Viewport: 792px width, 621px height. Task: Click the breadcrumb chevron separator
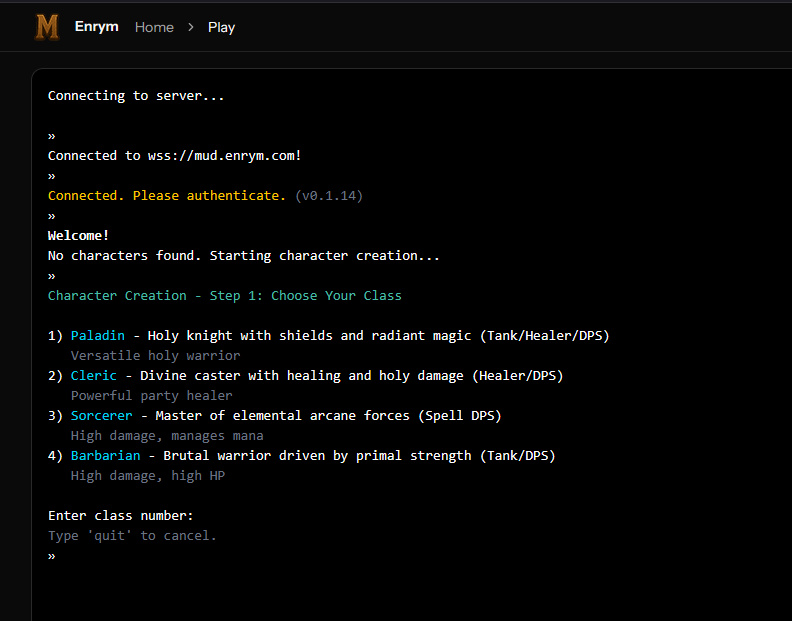[x=191, y=27]
